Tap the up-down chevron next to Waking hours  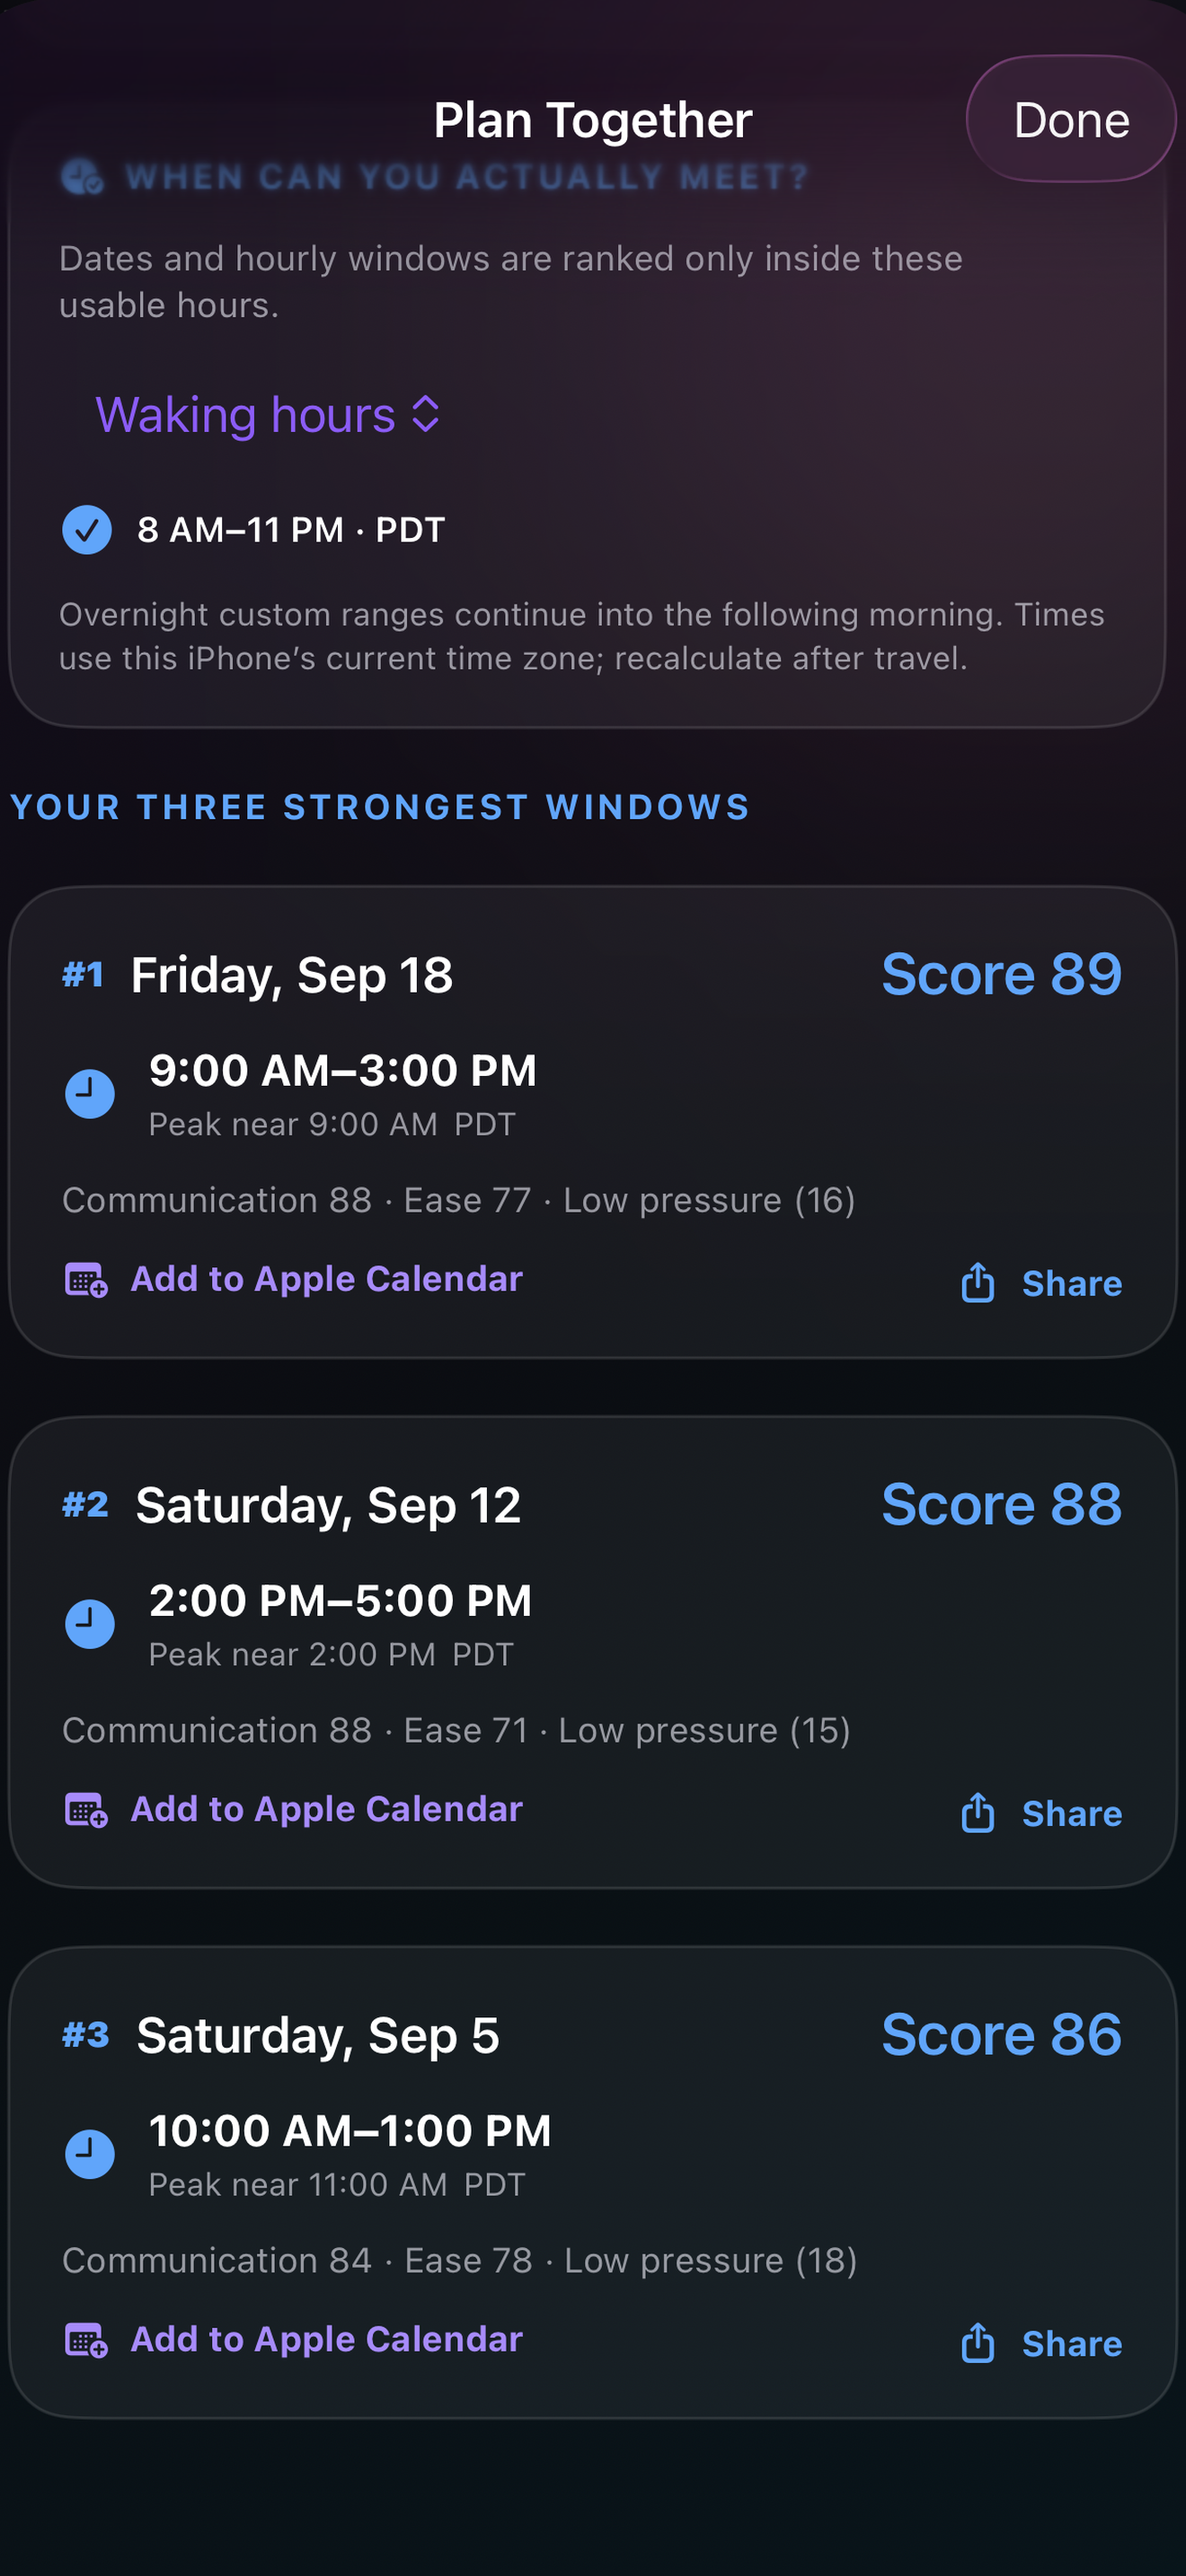coord(426,414)
